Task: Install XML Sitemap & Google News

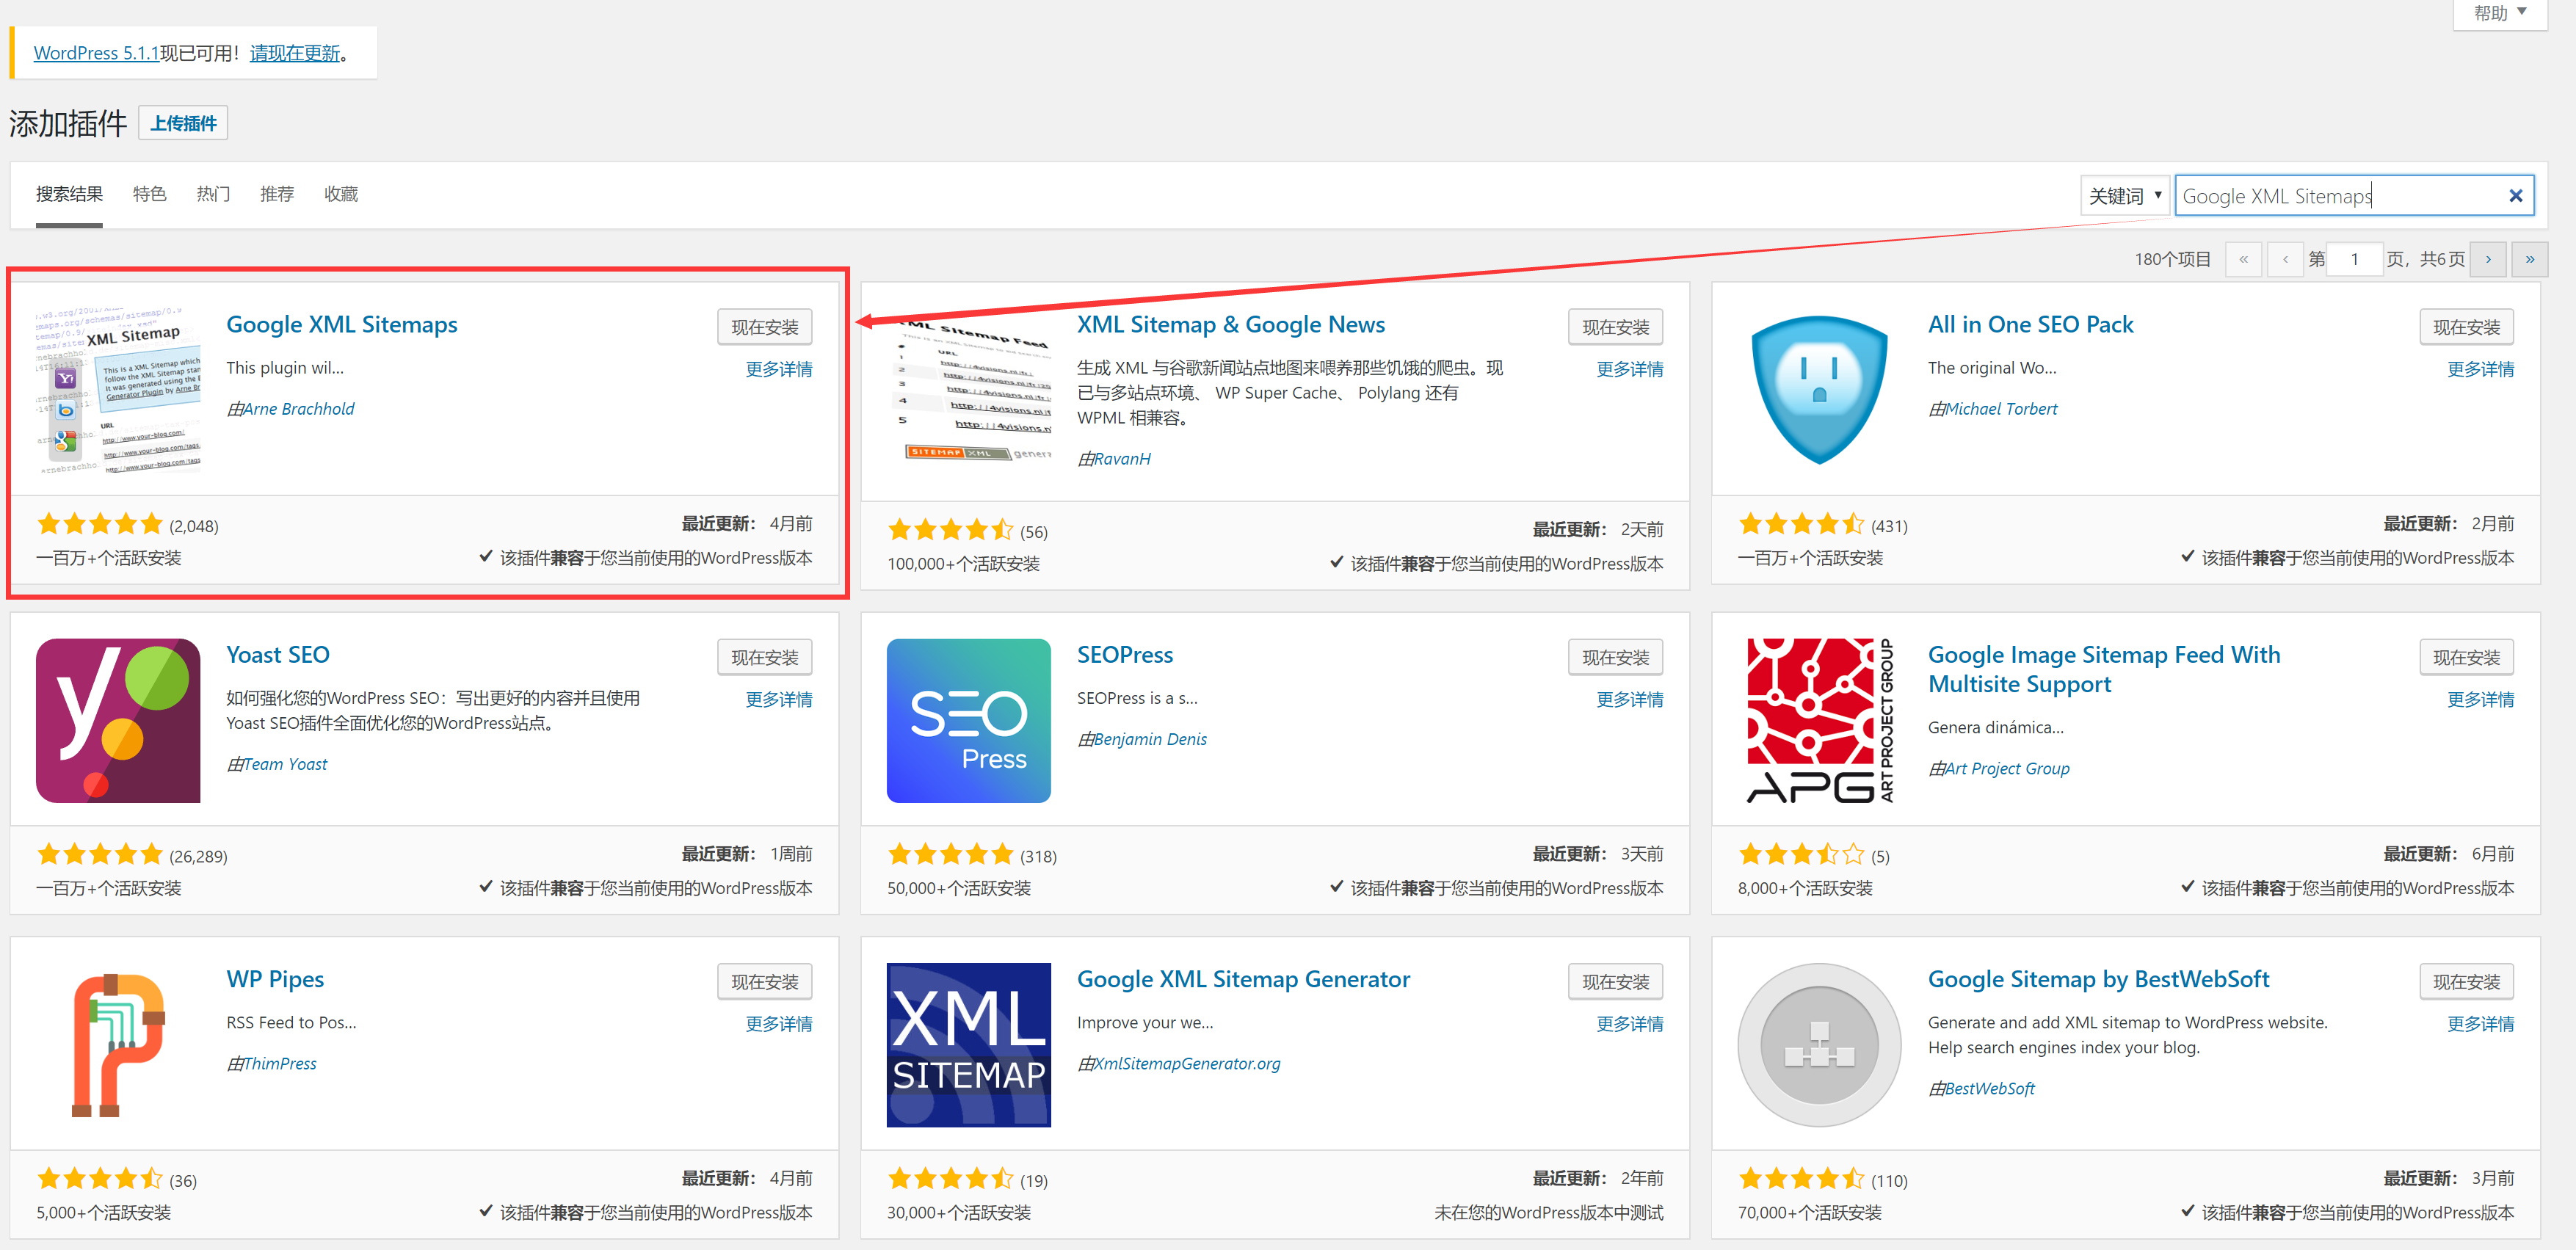Action: [1616, 327]
